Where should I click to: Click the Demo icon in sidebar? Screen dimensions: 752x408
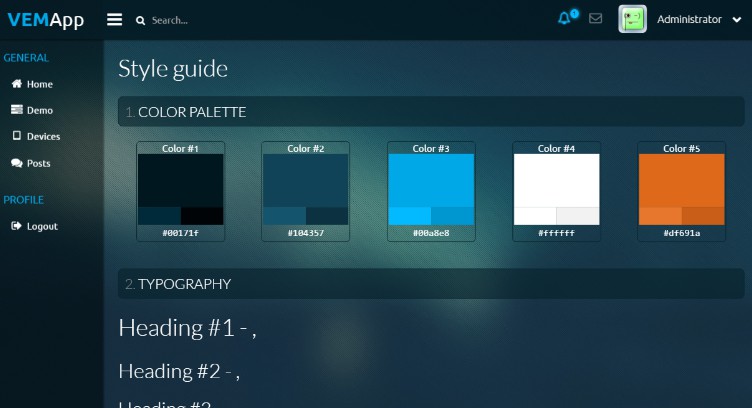point(17,110)
